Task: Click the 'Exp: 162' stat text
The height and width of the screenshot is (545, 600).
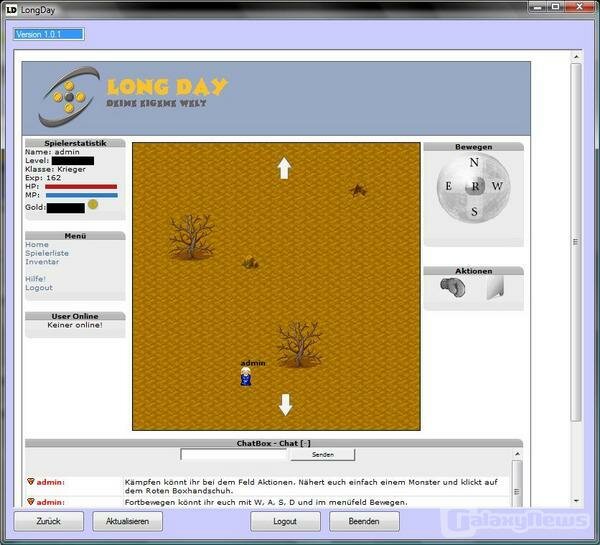Action: pos(43,178)
